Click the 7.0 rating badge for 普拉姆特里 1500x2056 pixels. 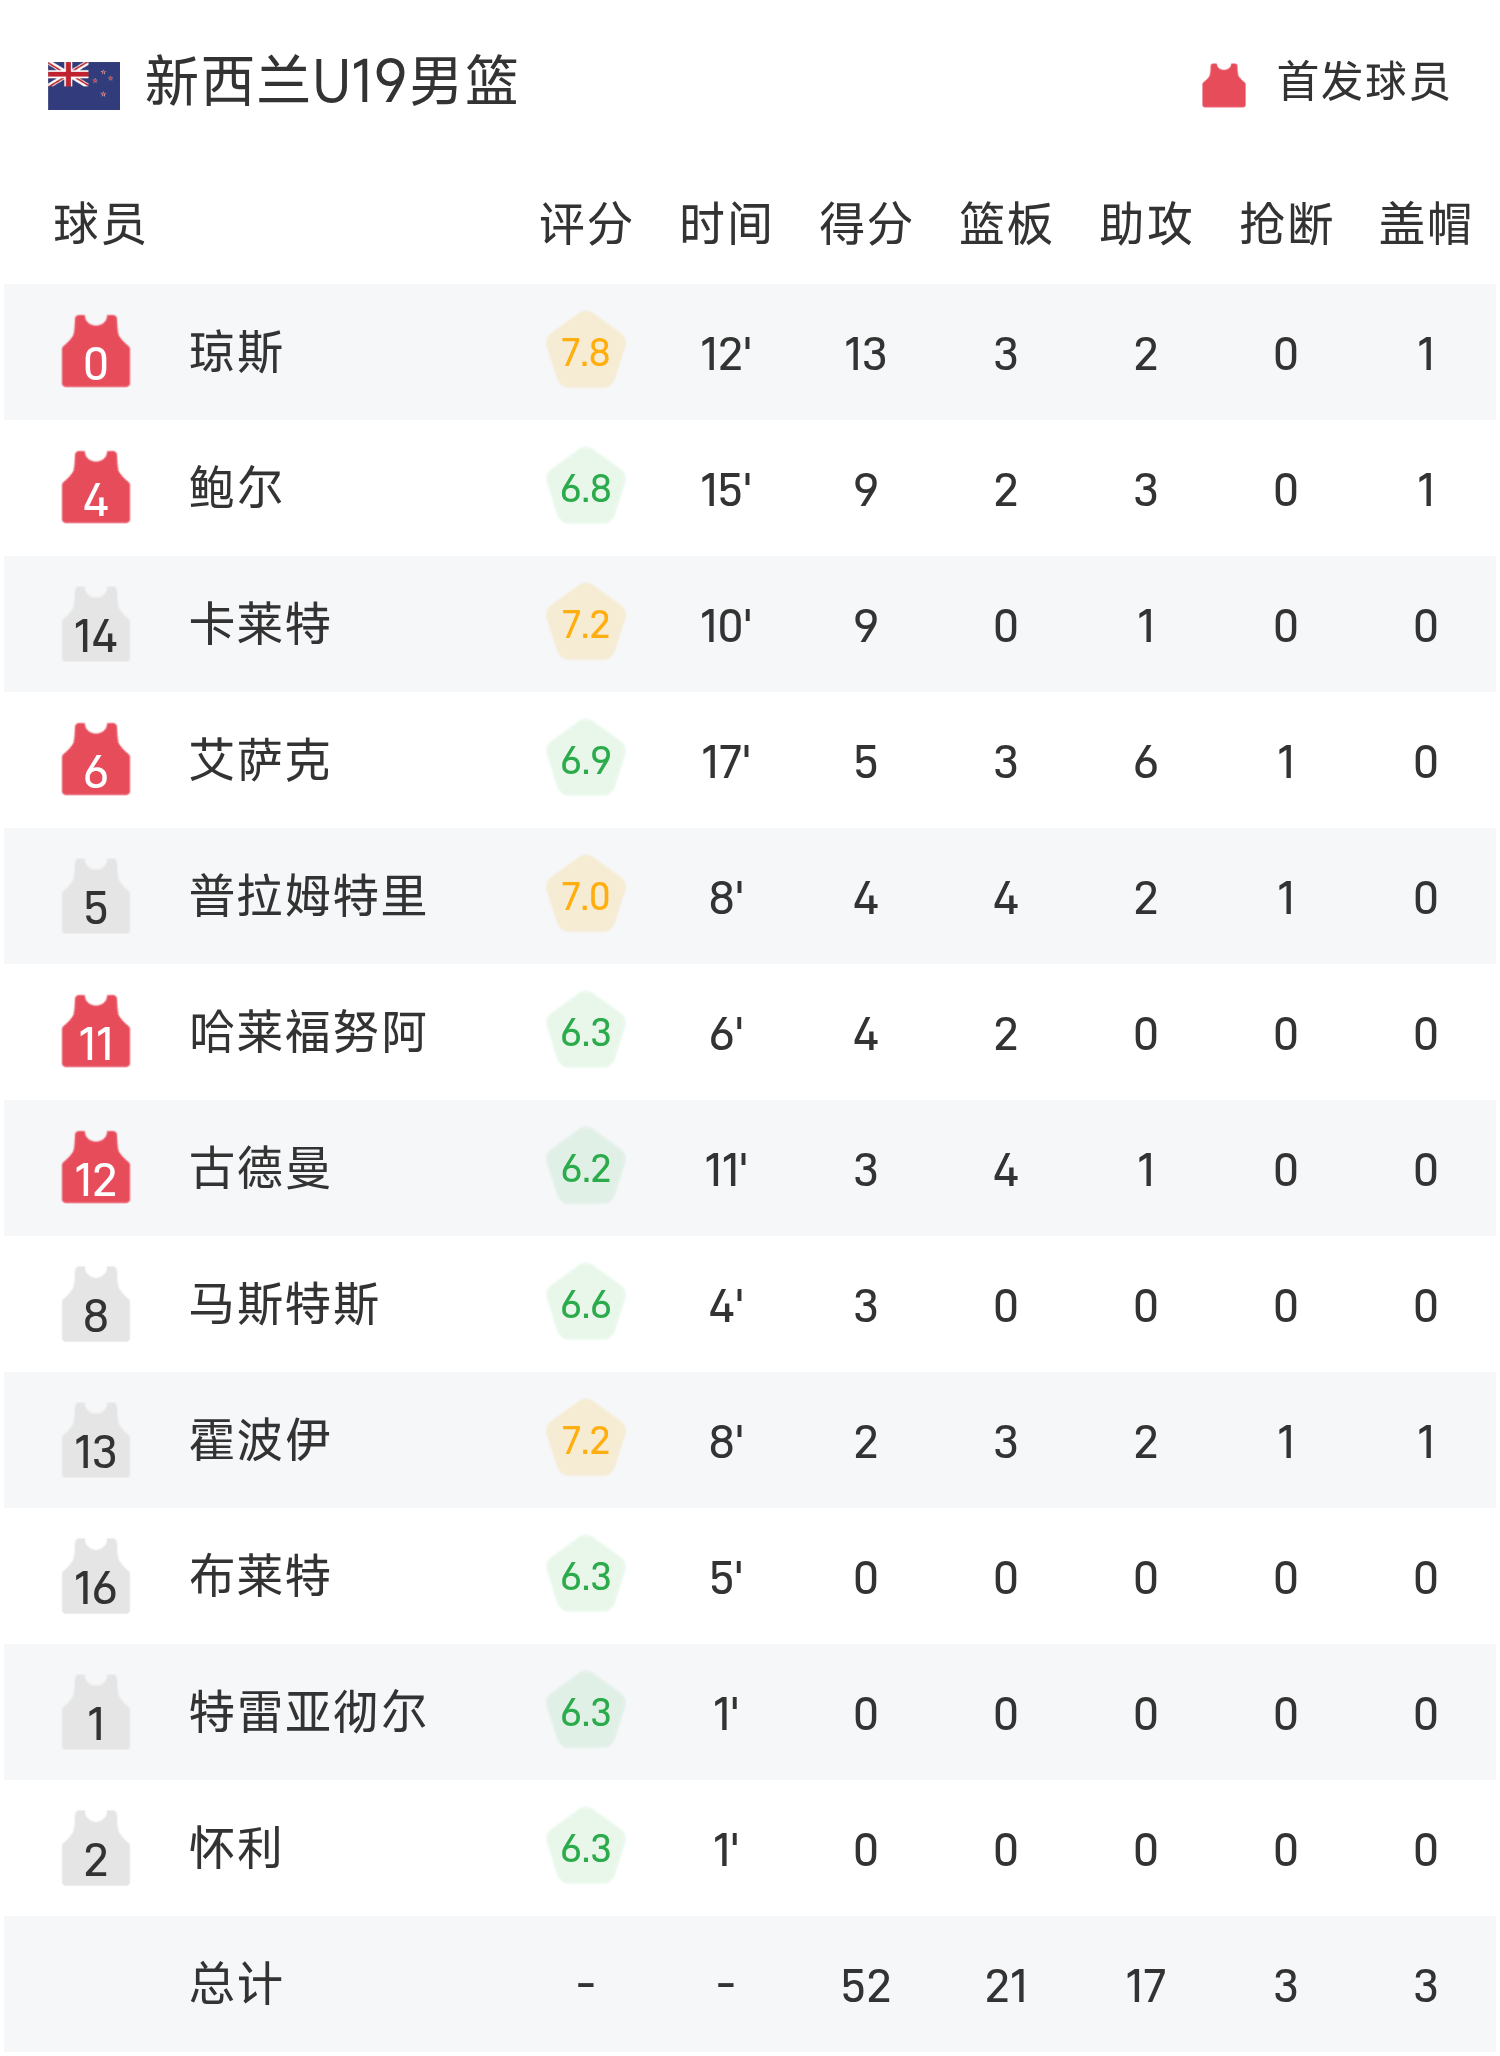pos(586,896)
